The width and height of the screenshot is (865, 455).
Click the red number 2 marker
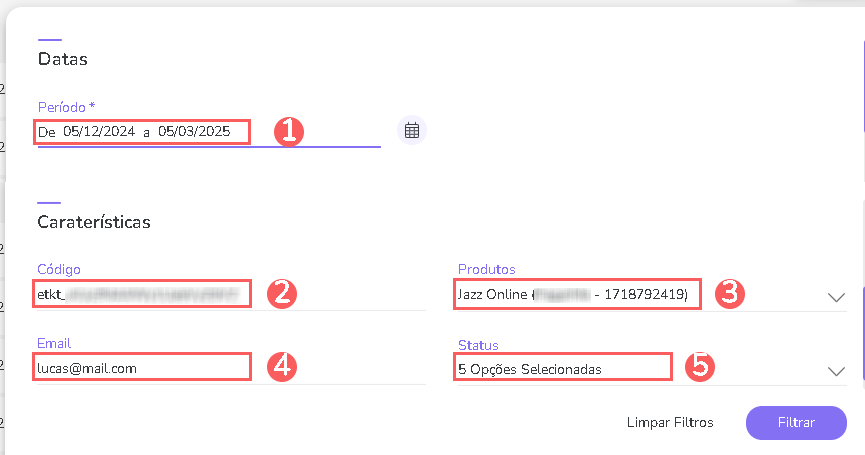(282, 293)
